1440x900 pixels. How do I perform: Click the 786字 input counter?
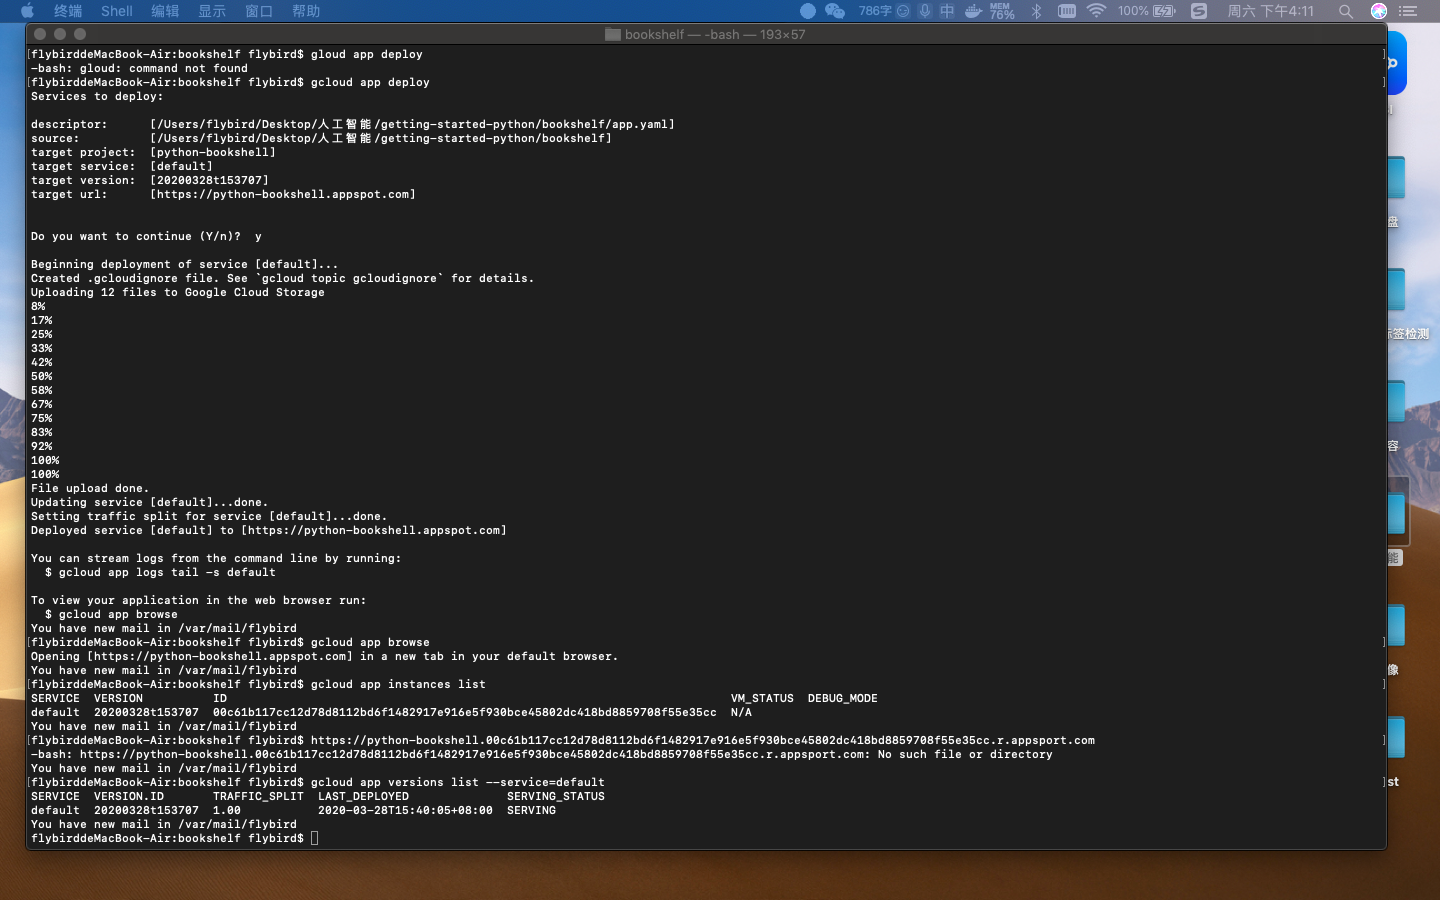coord(875,11)
